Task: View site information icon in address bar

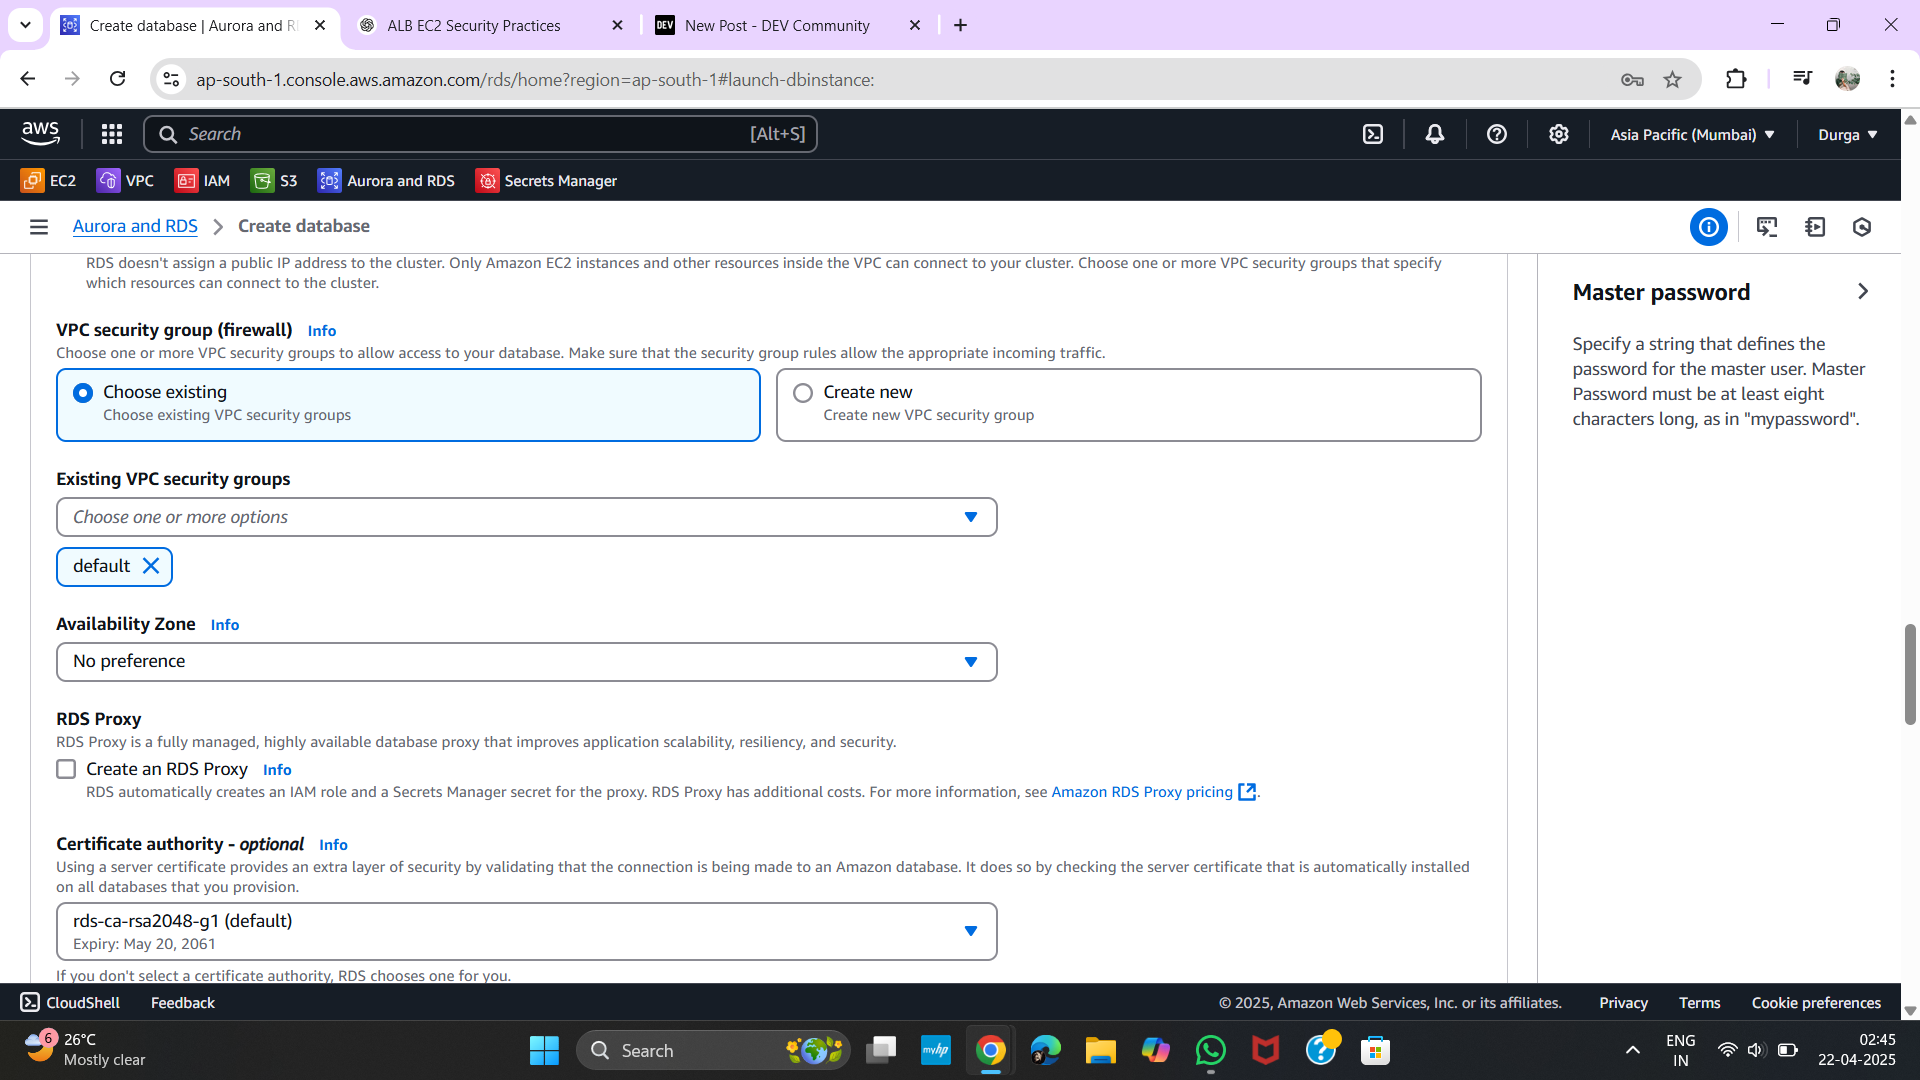Action: tap(171, 79)
